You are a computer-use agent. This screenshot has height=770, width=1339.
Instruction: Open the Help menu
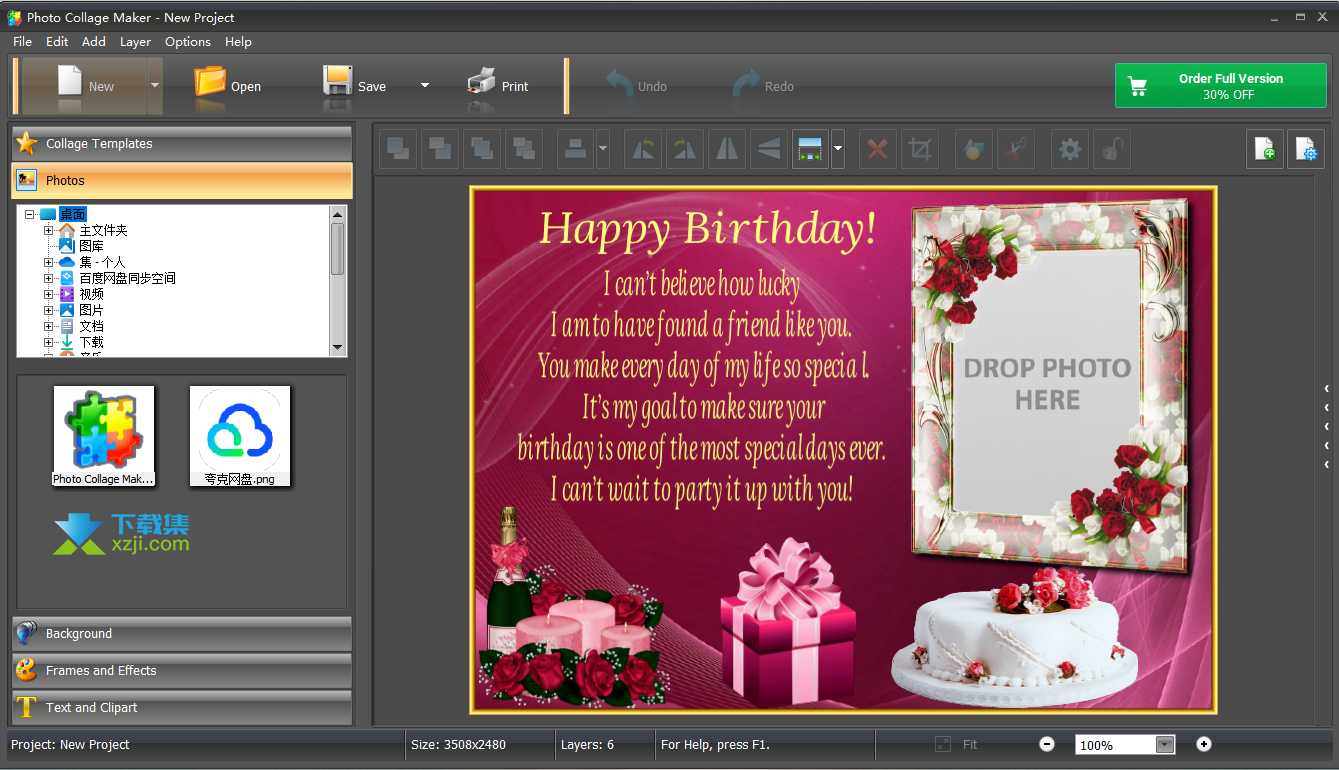click(238, 42)
